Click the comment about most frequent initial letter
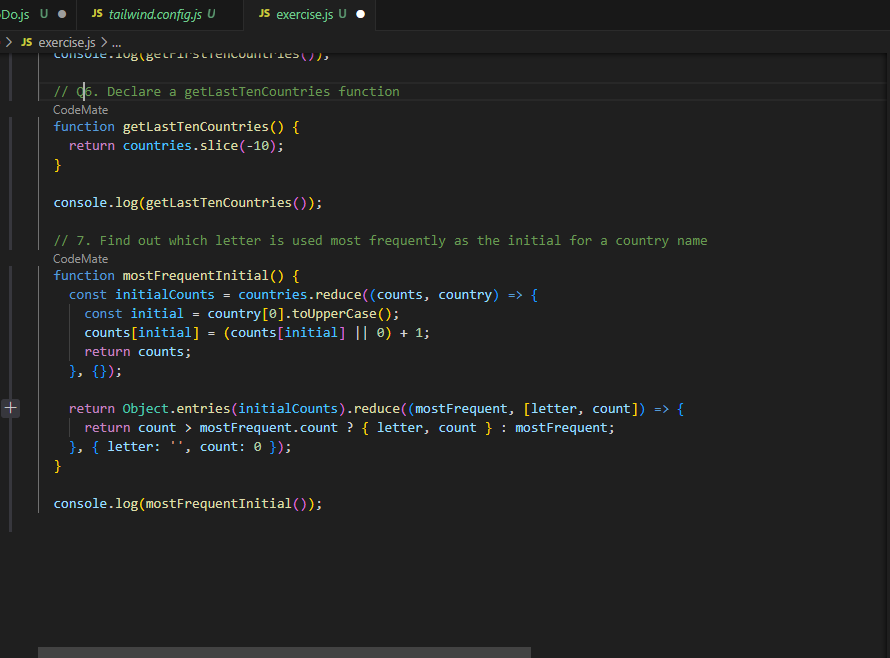This screenshot has height=658, width=890. tap(380, 241)
